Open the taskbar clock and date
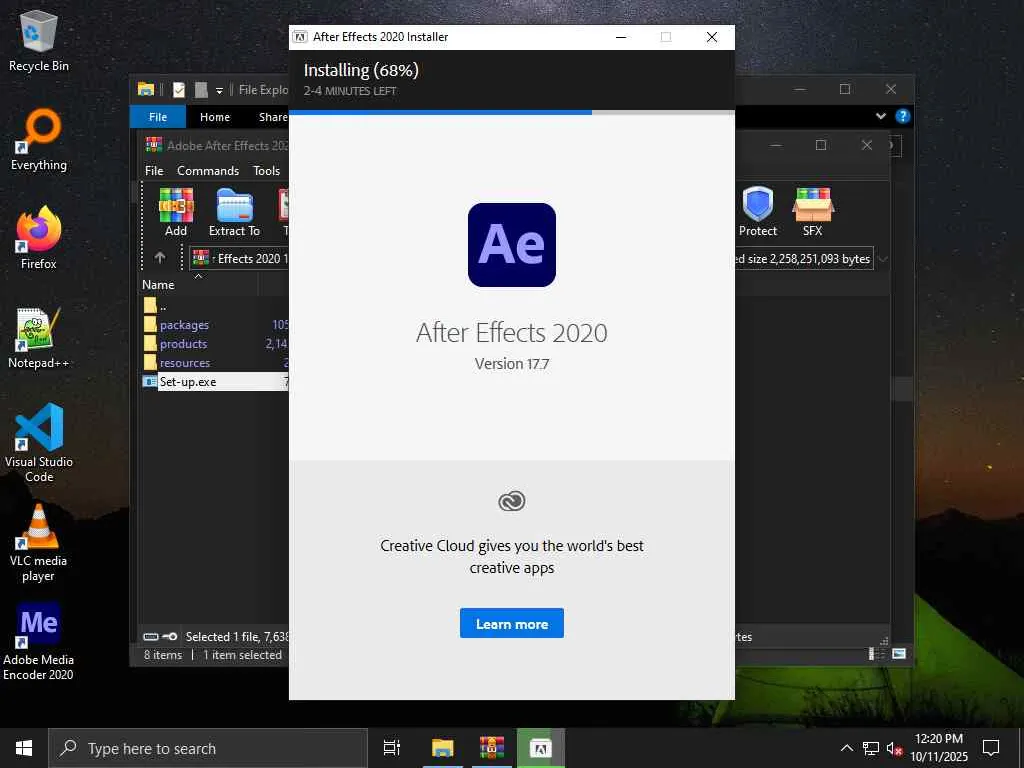This screenshot has height=768, width=1024. [x=938, y=748]
